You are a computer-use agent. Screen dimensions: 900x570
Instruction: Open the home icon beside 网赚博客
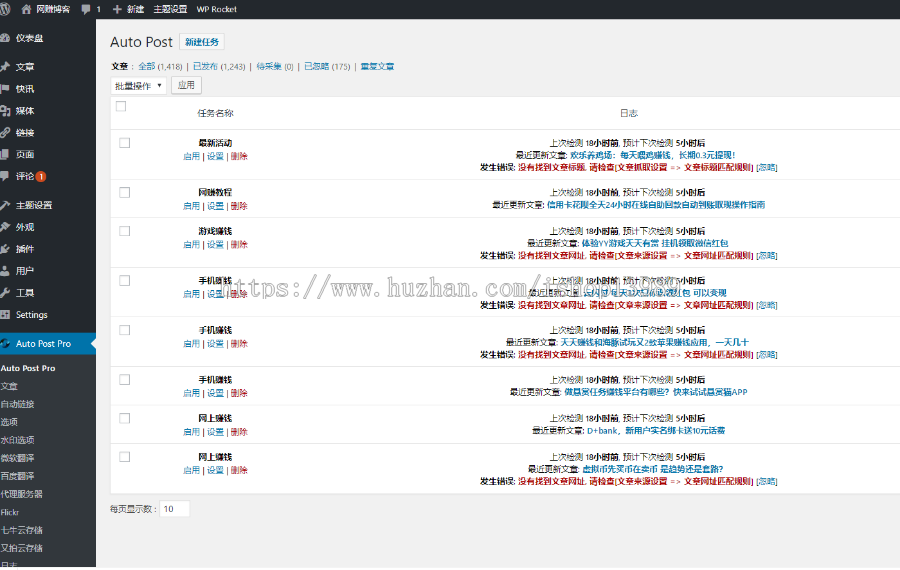point(26,9)
